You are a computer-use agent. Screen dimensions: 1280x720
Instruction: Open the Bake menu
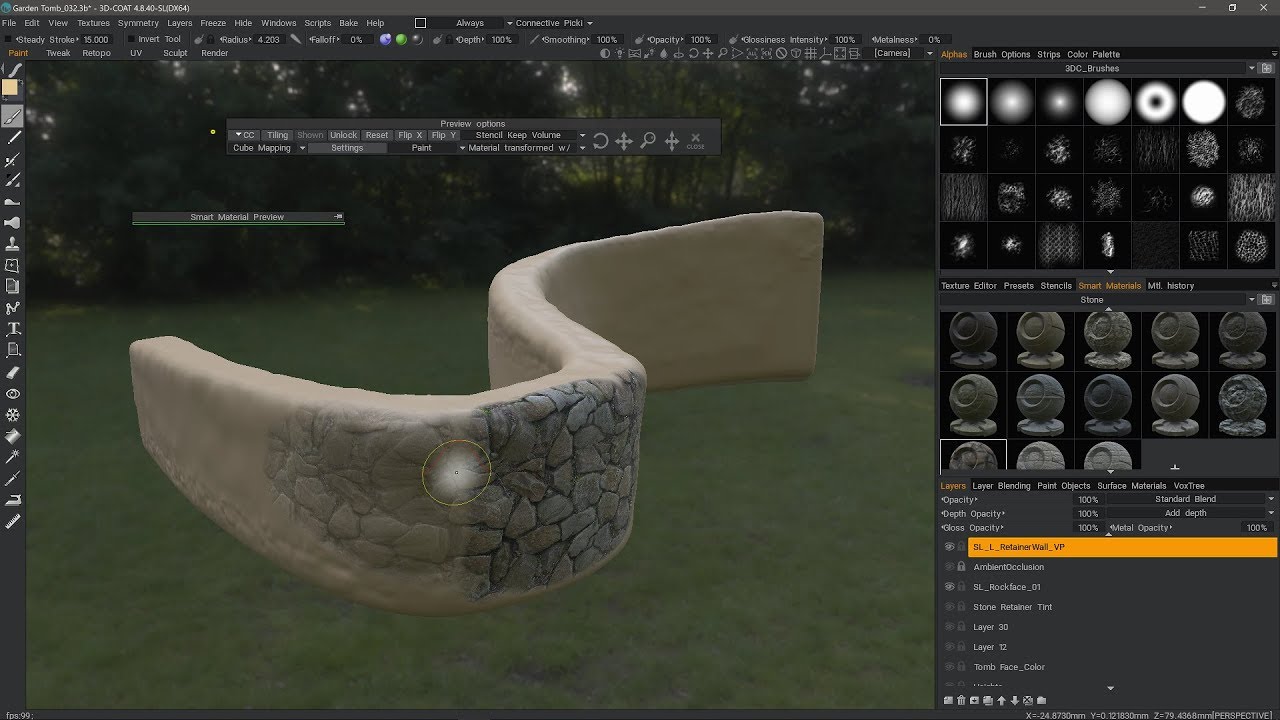pos(348,23)
